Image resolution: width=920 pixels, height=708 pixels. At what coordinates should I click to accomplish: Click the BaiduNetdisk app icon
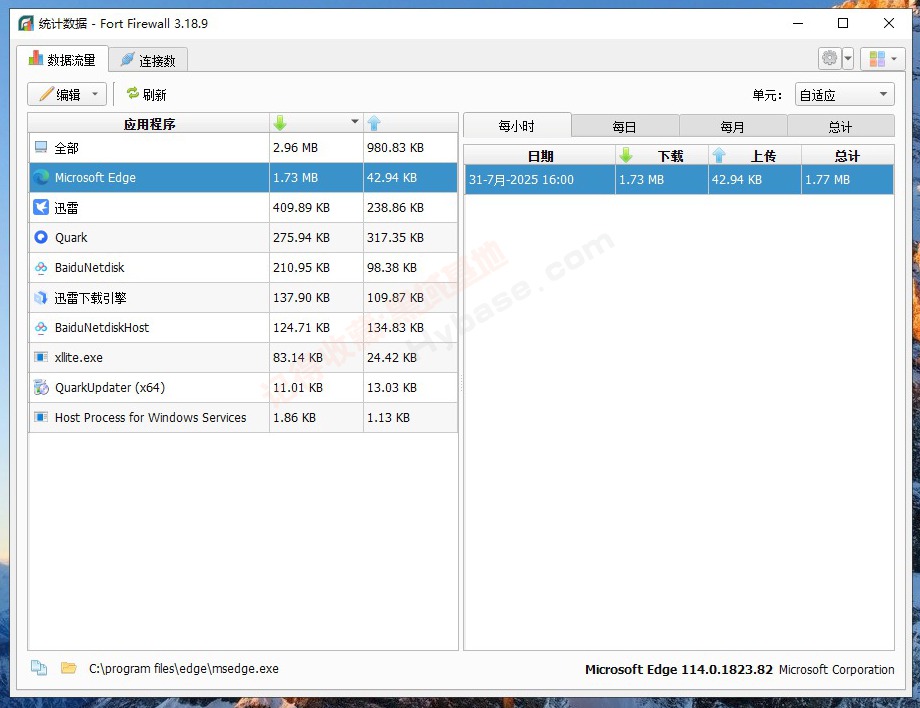(x=41, y=267)
